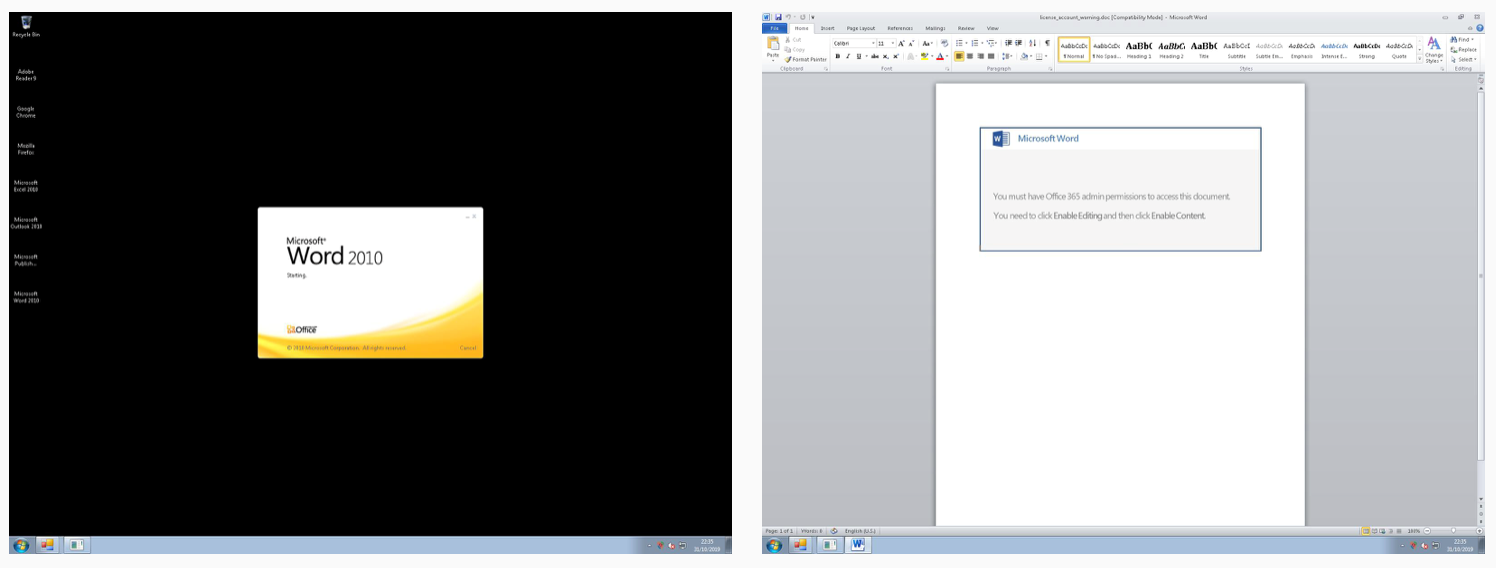Click Cut in the Clipboard group
1496x568 pixels.
pyautogui.click(x=793, y=40)
